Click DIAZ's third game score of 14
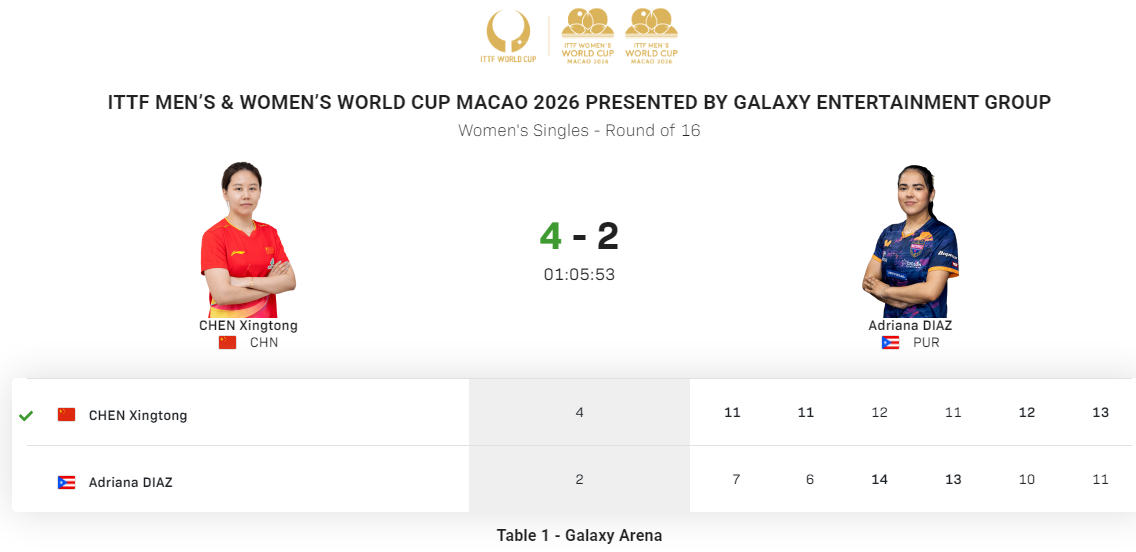 [x=880, y=480]
